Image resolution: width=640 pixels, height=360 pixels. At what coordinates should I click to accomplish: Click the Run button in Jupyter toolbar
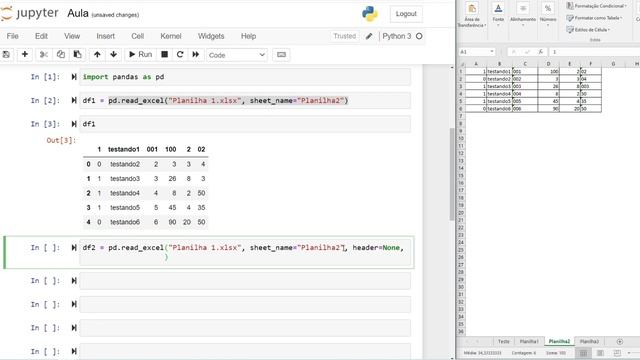pos(140,54)
